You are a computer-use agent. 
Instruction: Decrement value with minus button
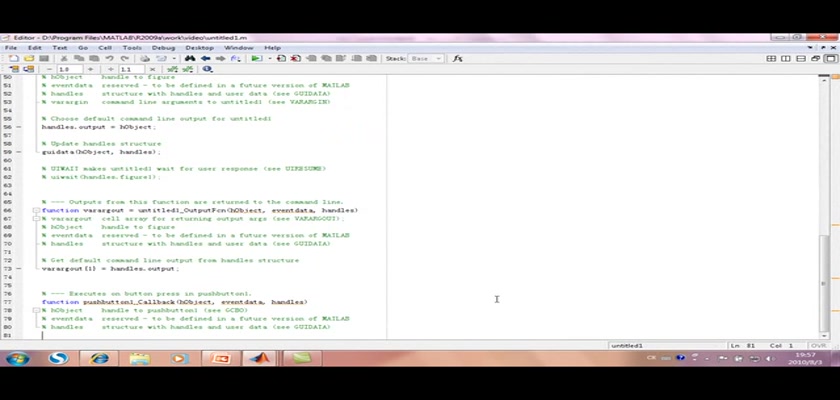click(49, 69)
